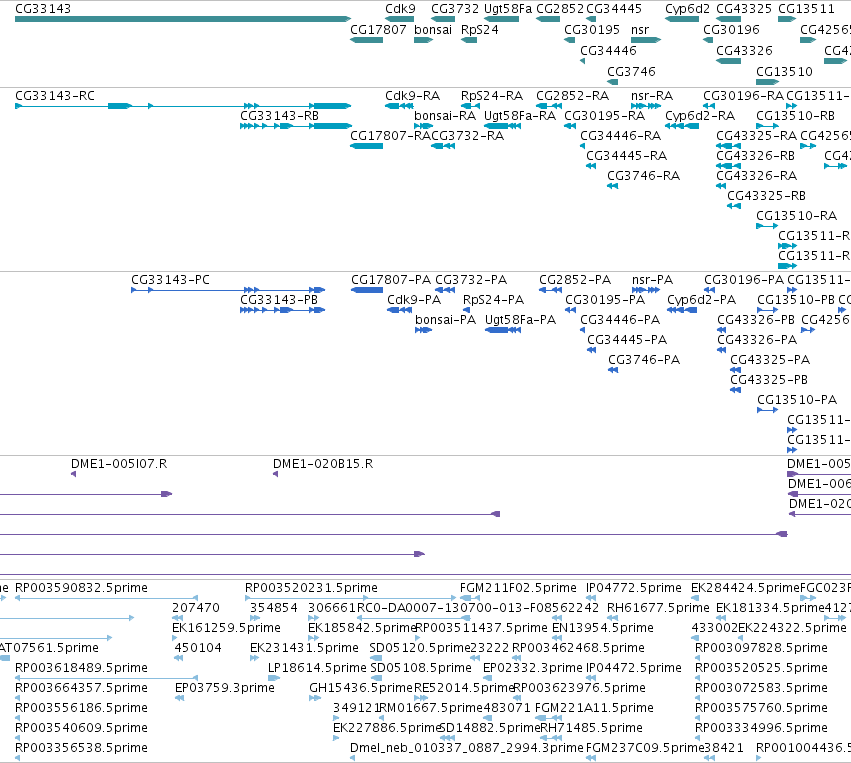Click the long teal CG33143 gene bar
851x763 pixels.
183,19
